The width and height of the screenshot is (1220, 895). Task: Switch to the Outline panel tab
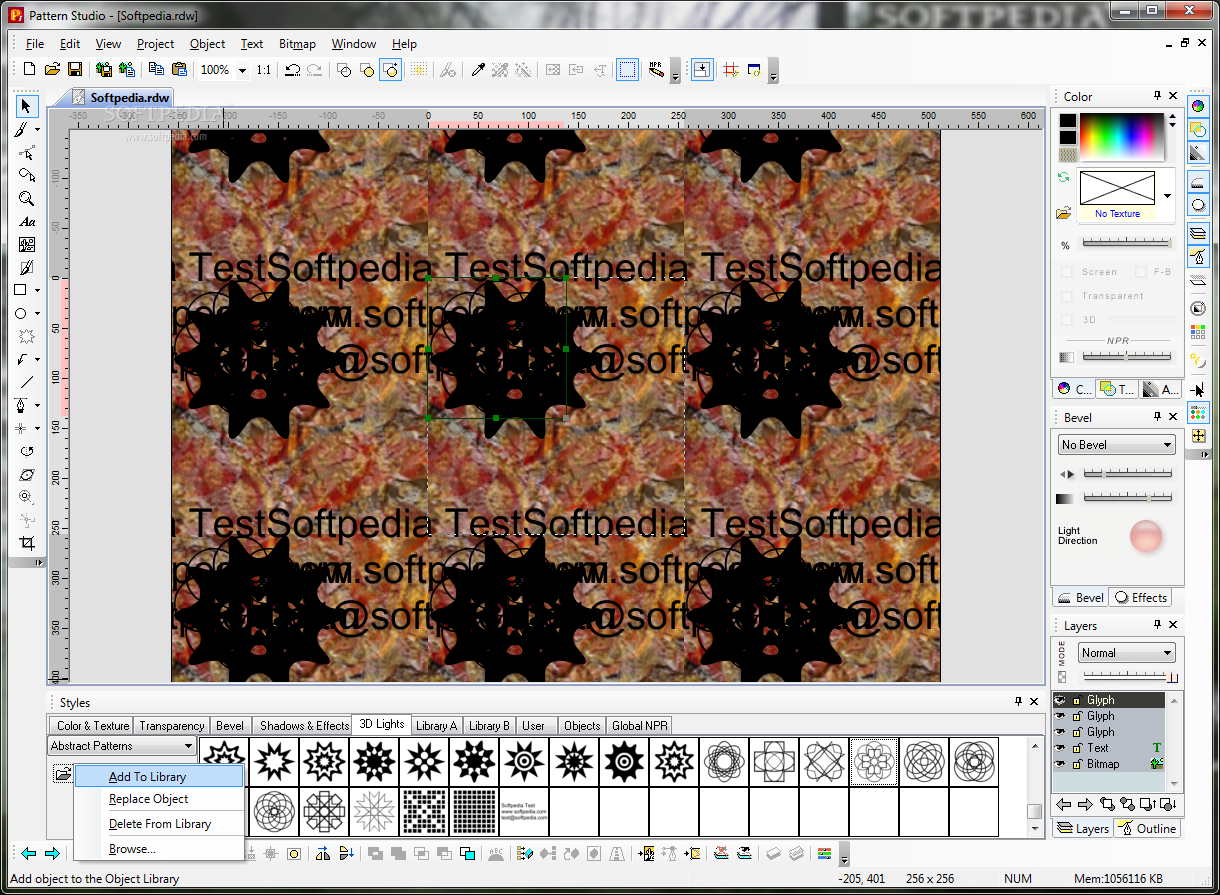pyautogui.click(x=1147, y=829)
